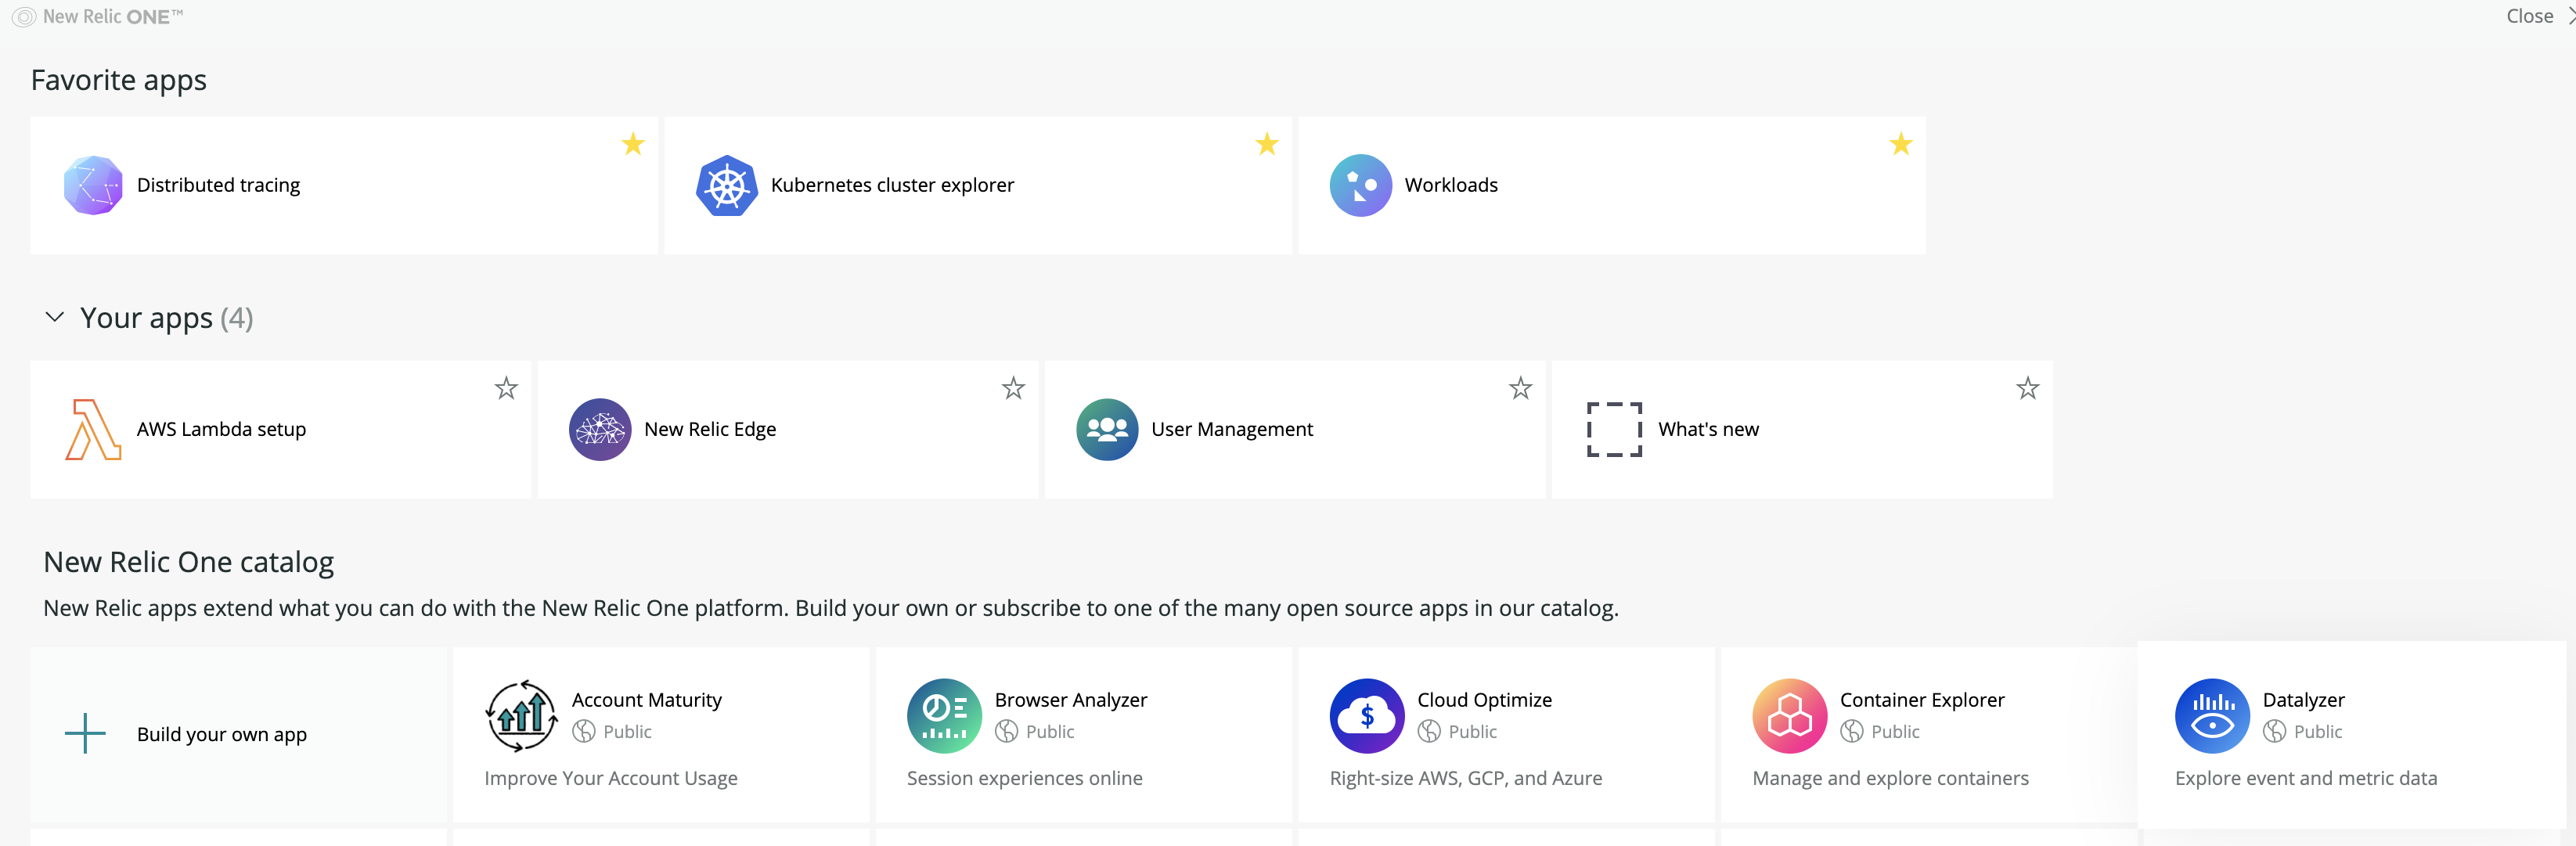The width and height of the screenshot is (2576, 846).
Task: Collapse the Your apps section chevron
Action: click(55, 317)
